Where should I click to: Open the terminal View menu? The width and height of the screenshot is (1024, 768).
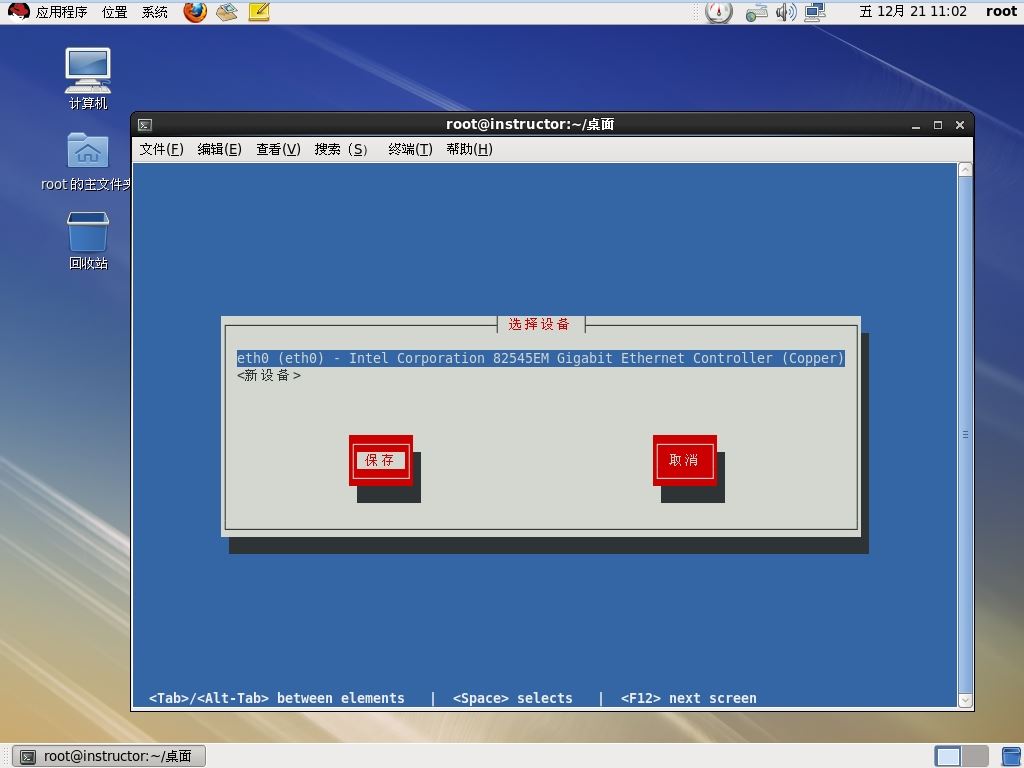(x=278, y=150)
